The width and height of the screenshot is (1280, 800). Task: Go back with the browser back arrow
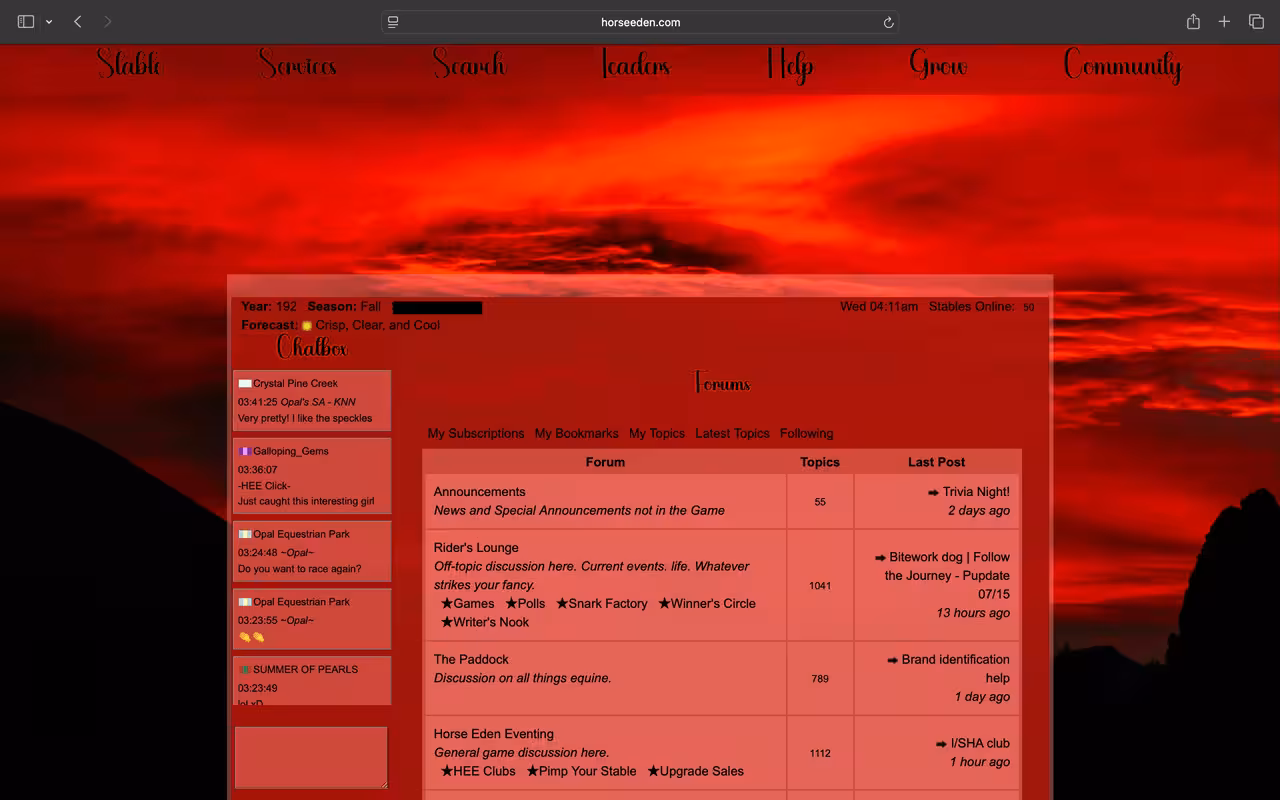click(78, 22)
